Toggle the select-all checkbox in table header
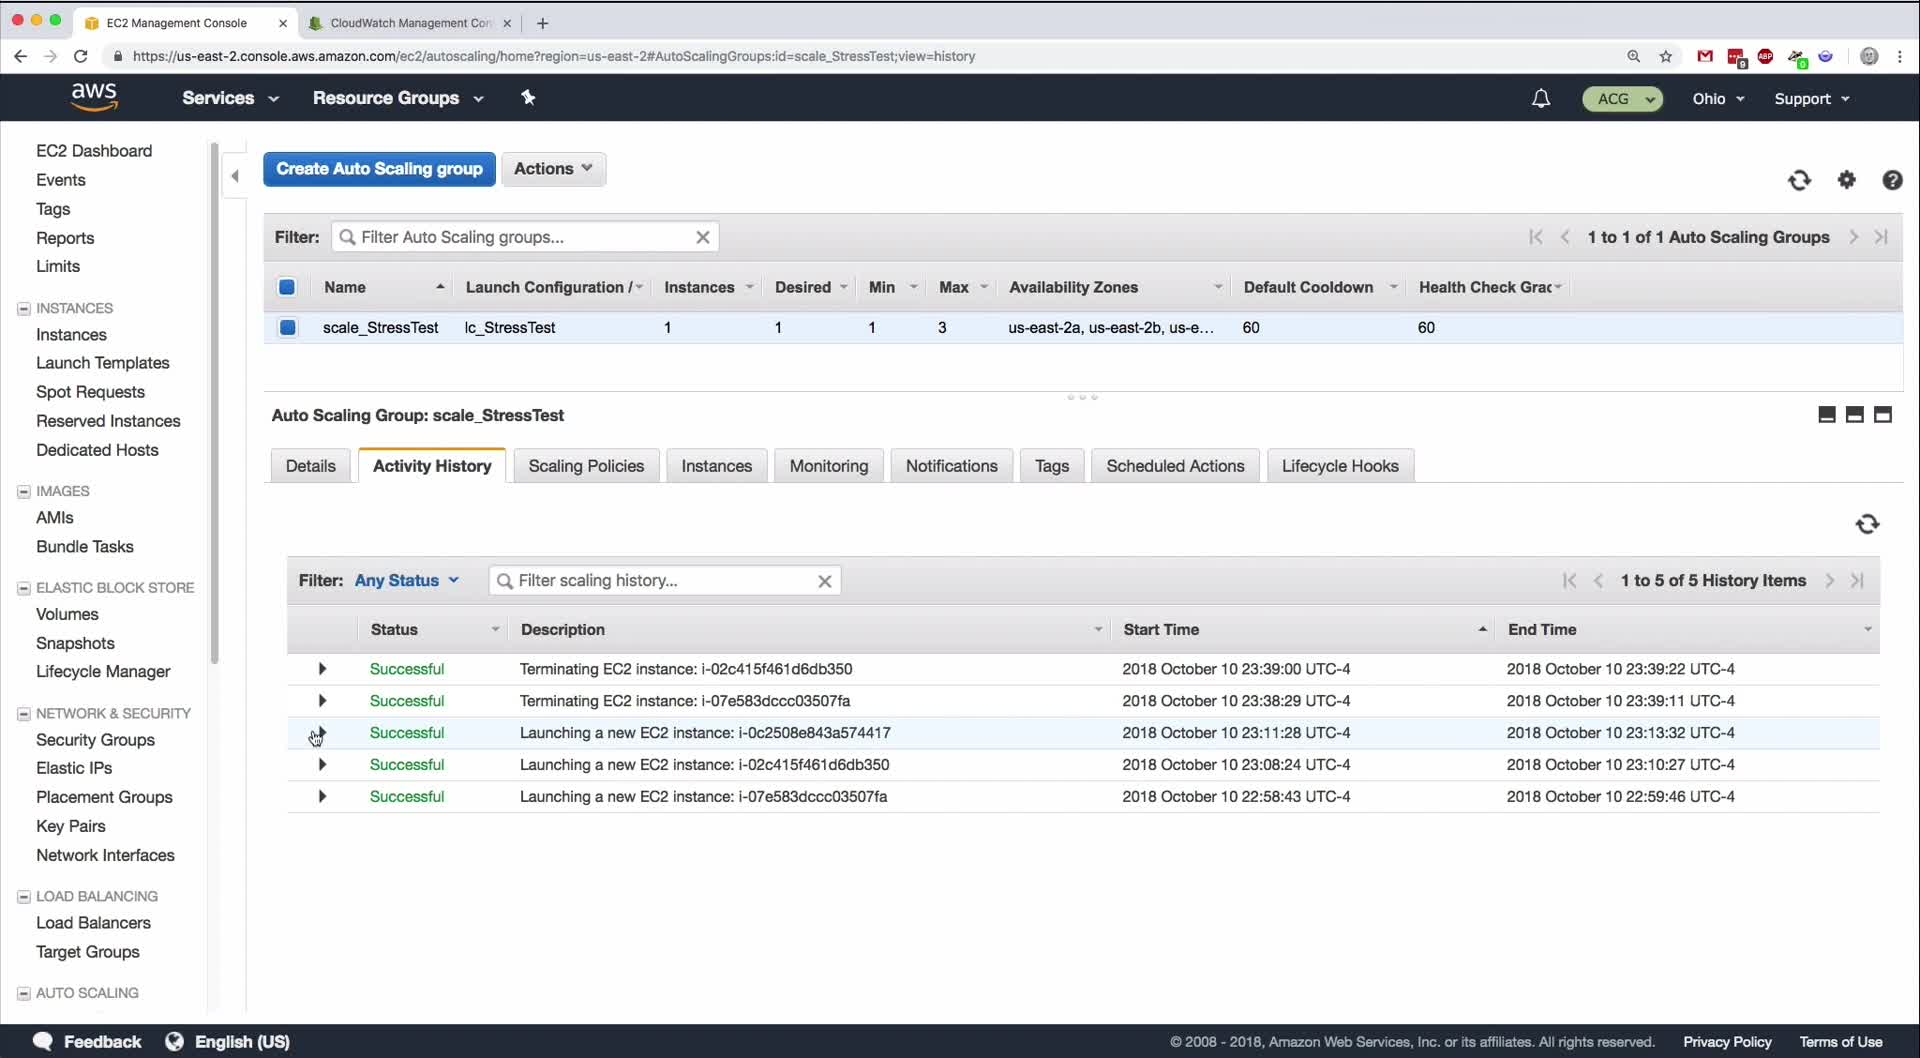This screenshot has width=1920, height=1058. click(x=287, y=287)
